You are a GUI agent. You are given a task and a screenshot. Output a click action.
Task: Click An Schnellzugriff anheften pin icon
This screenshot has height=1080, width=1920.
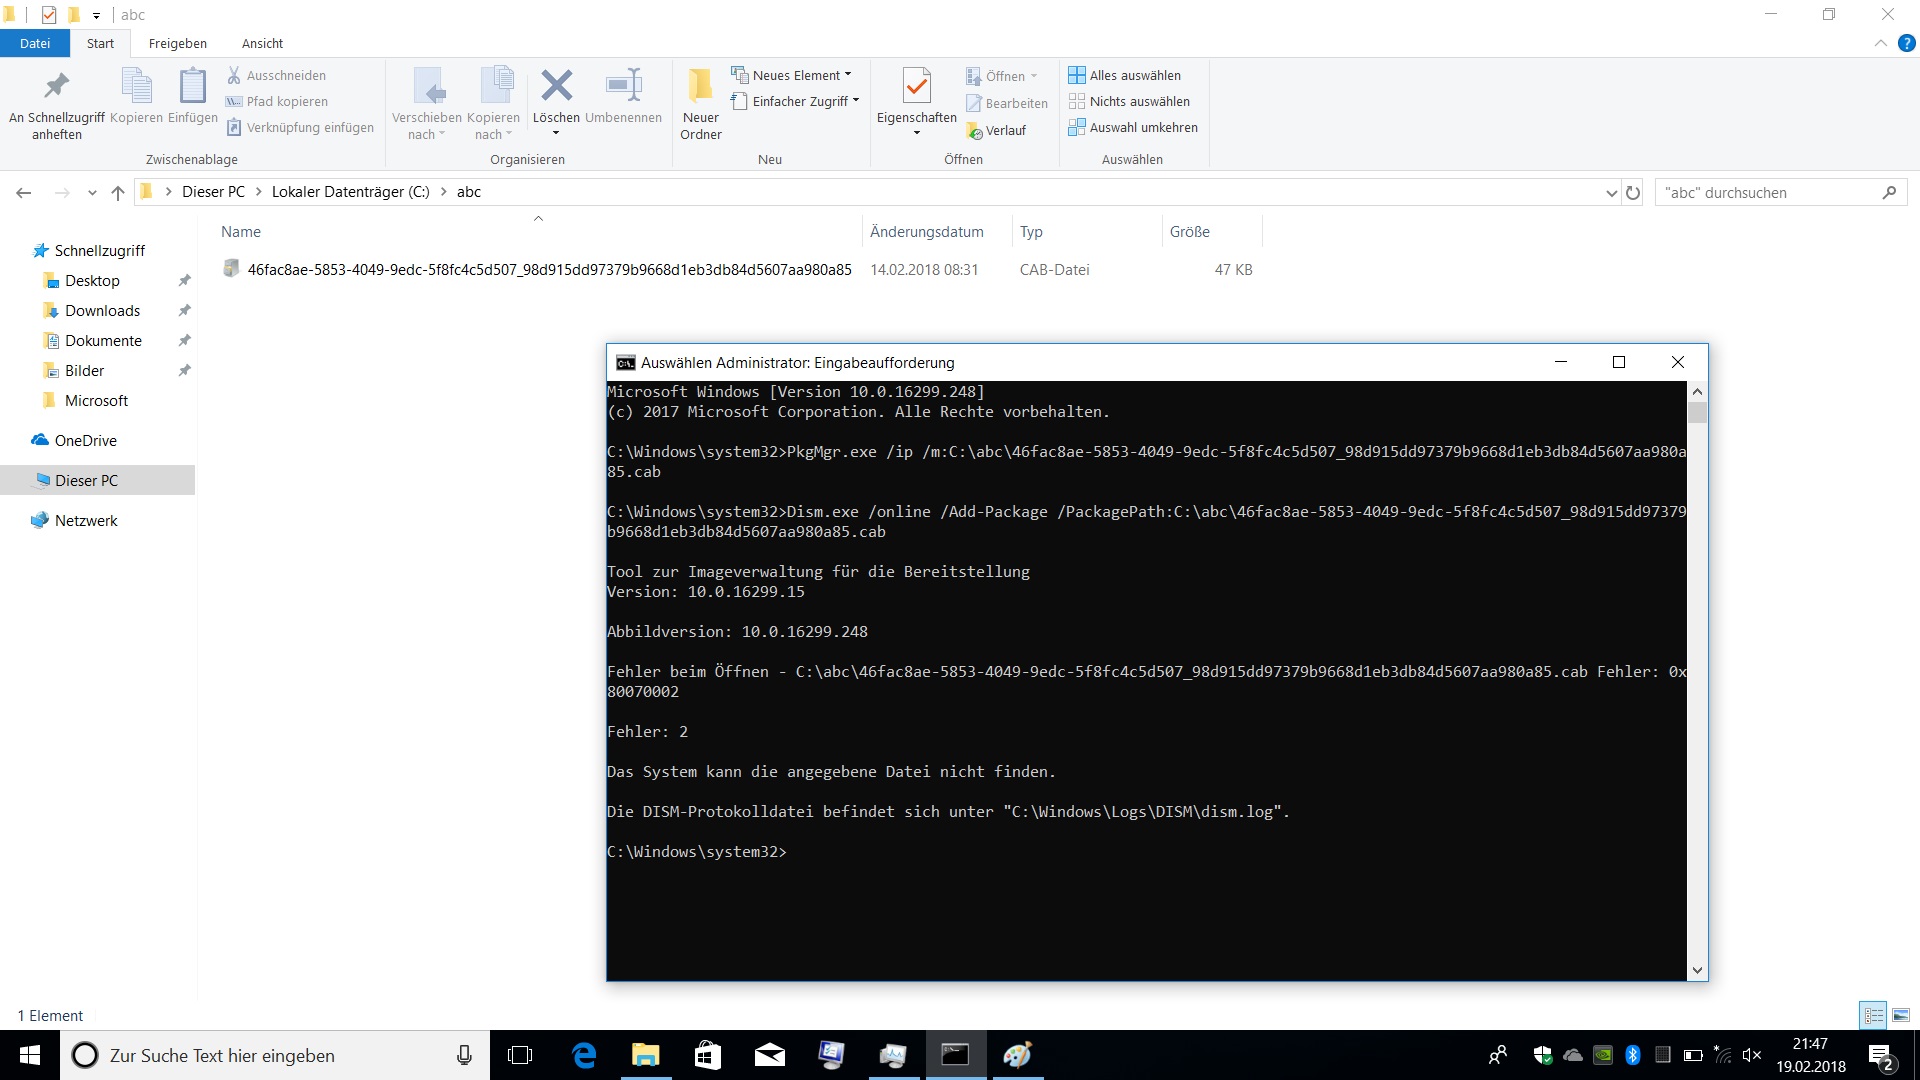tap(56, 87)
